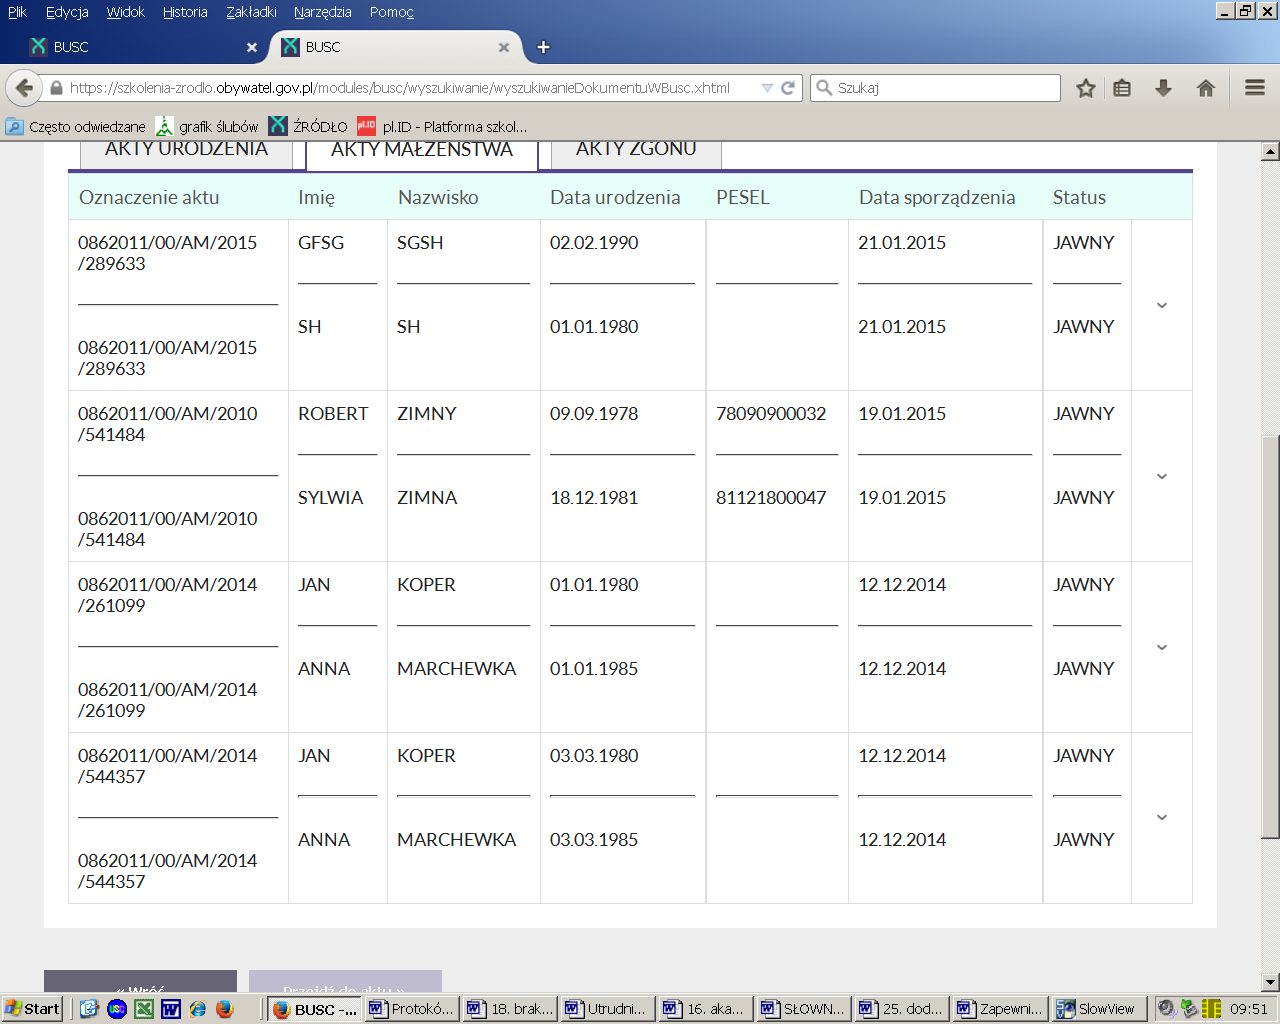Image resolution: width=1280 pixels, height=1024 pixels.
Task: Switch to SŁOWN... taskbar item
Action: coord(804,1009)
